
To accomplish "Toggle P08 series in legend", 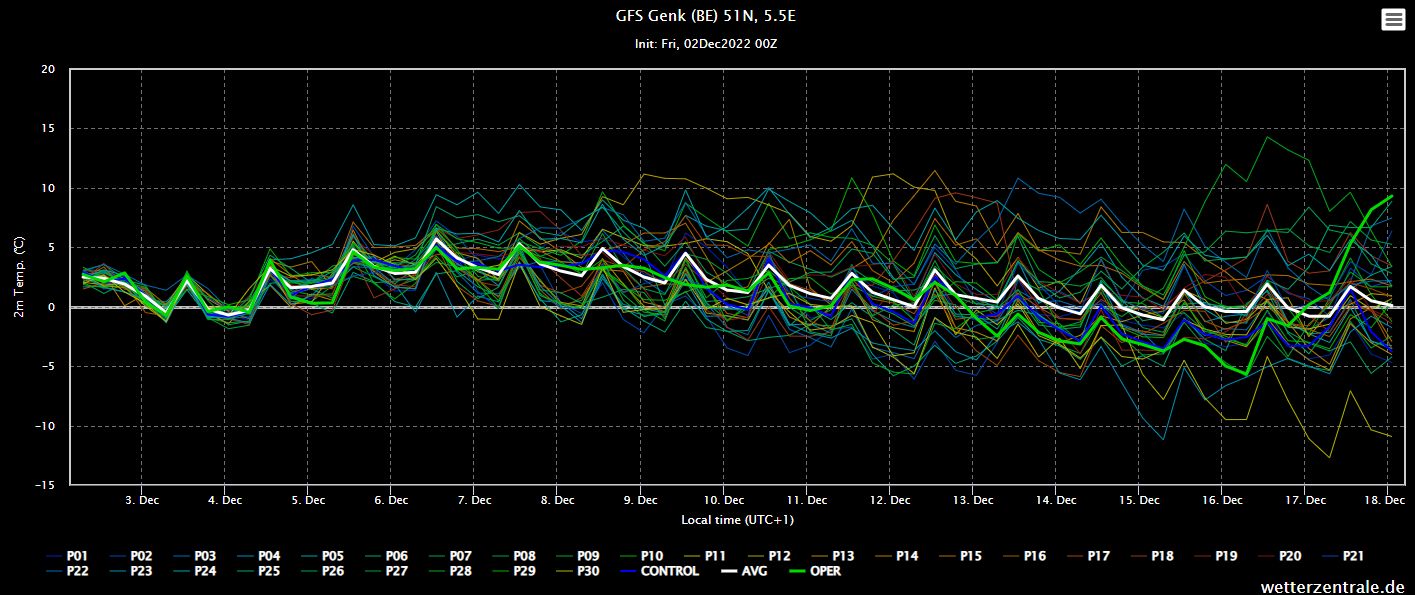I will click(515, 556).
